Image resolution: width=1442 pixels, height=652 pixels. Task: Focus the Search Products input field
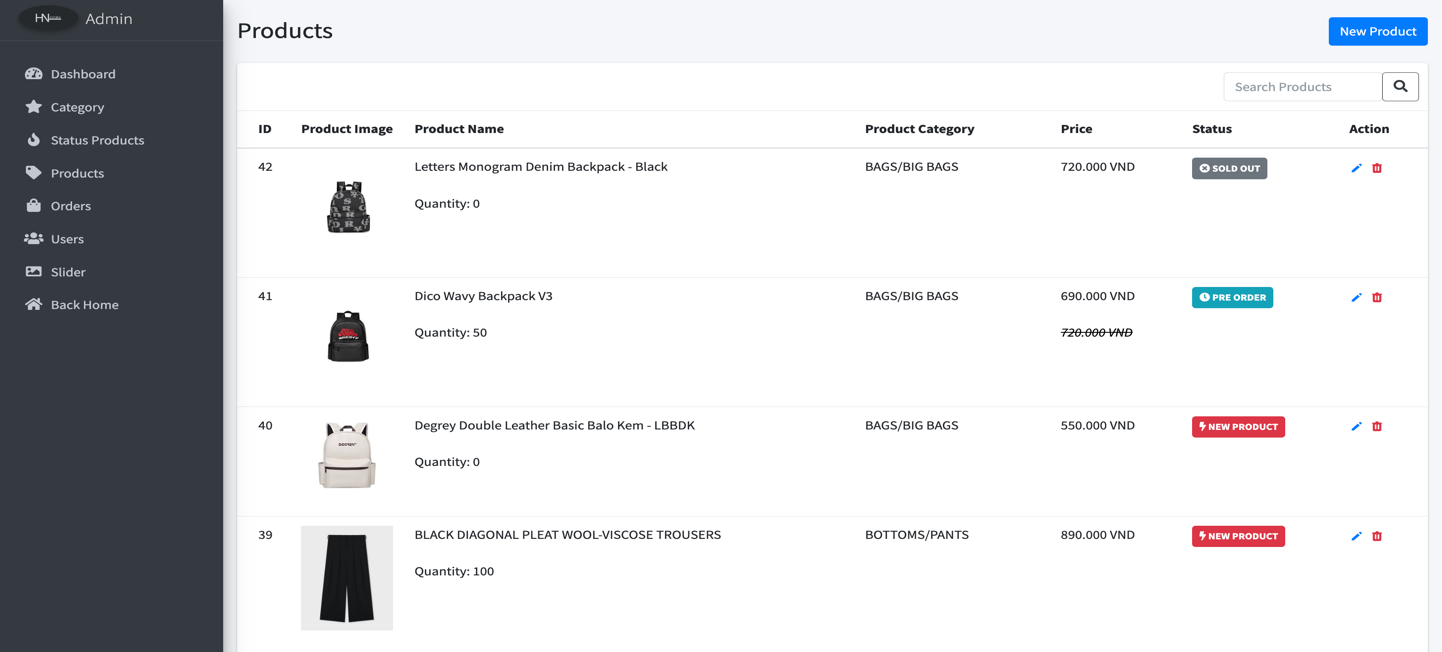click(x=1302, y=87)
